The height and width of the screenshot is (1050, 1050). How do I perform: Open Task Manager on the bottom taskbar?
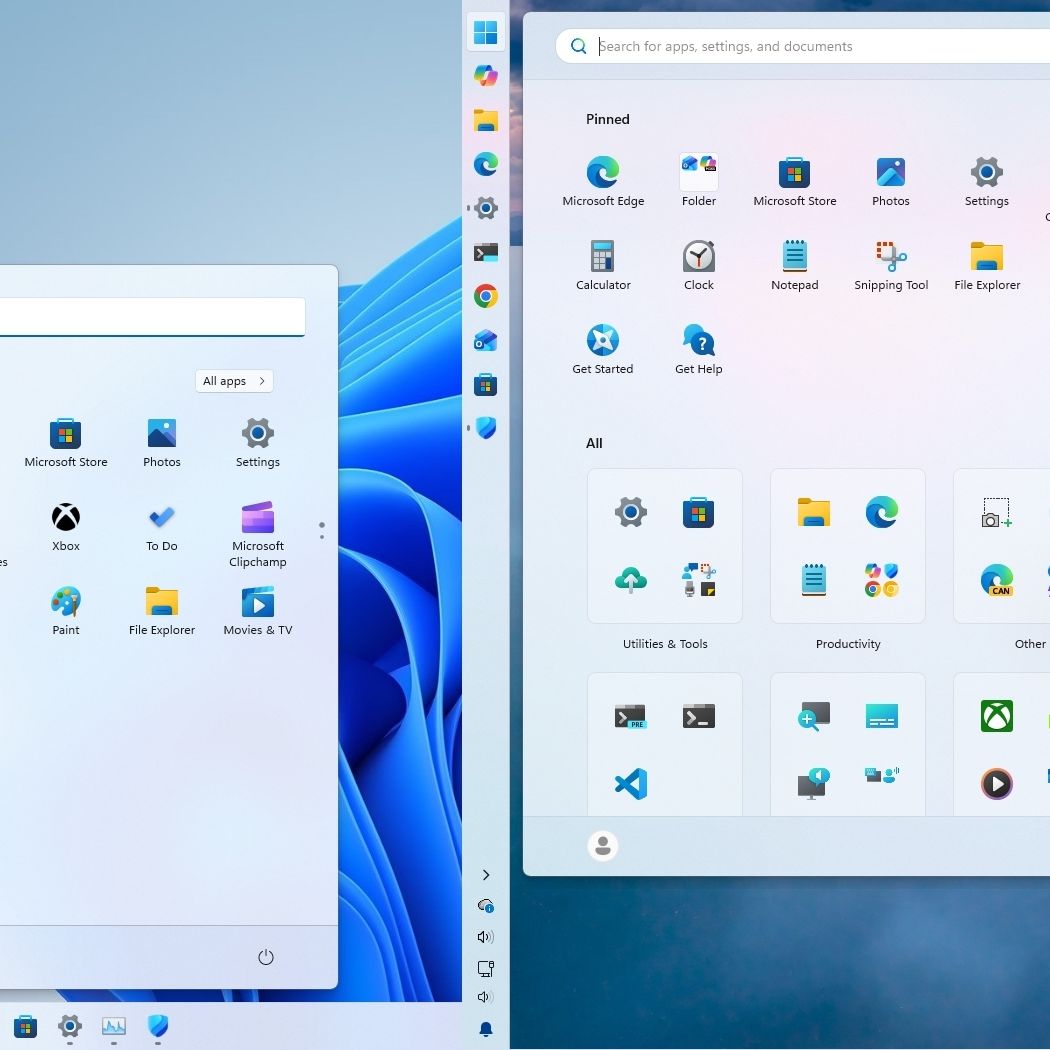point(114,1026)
